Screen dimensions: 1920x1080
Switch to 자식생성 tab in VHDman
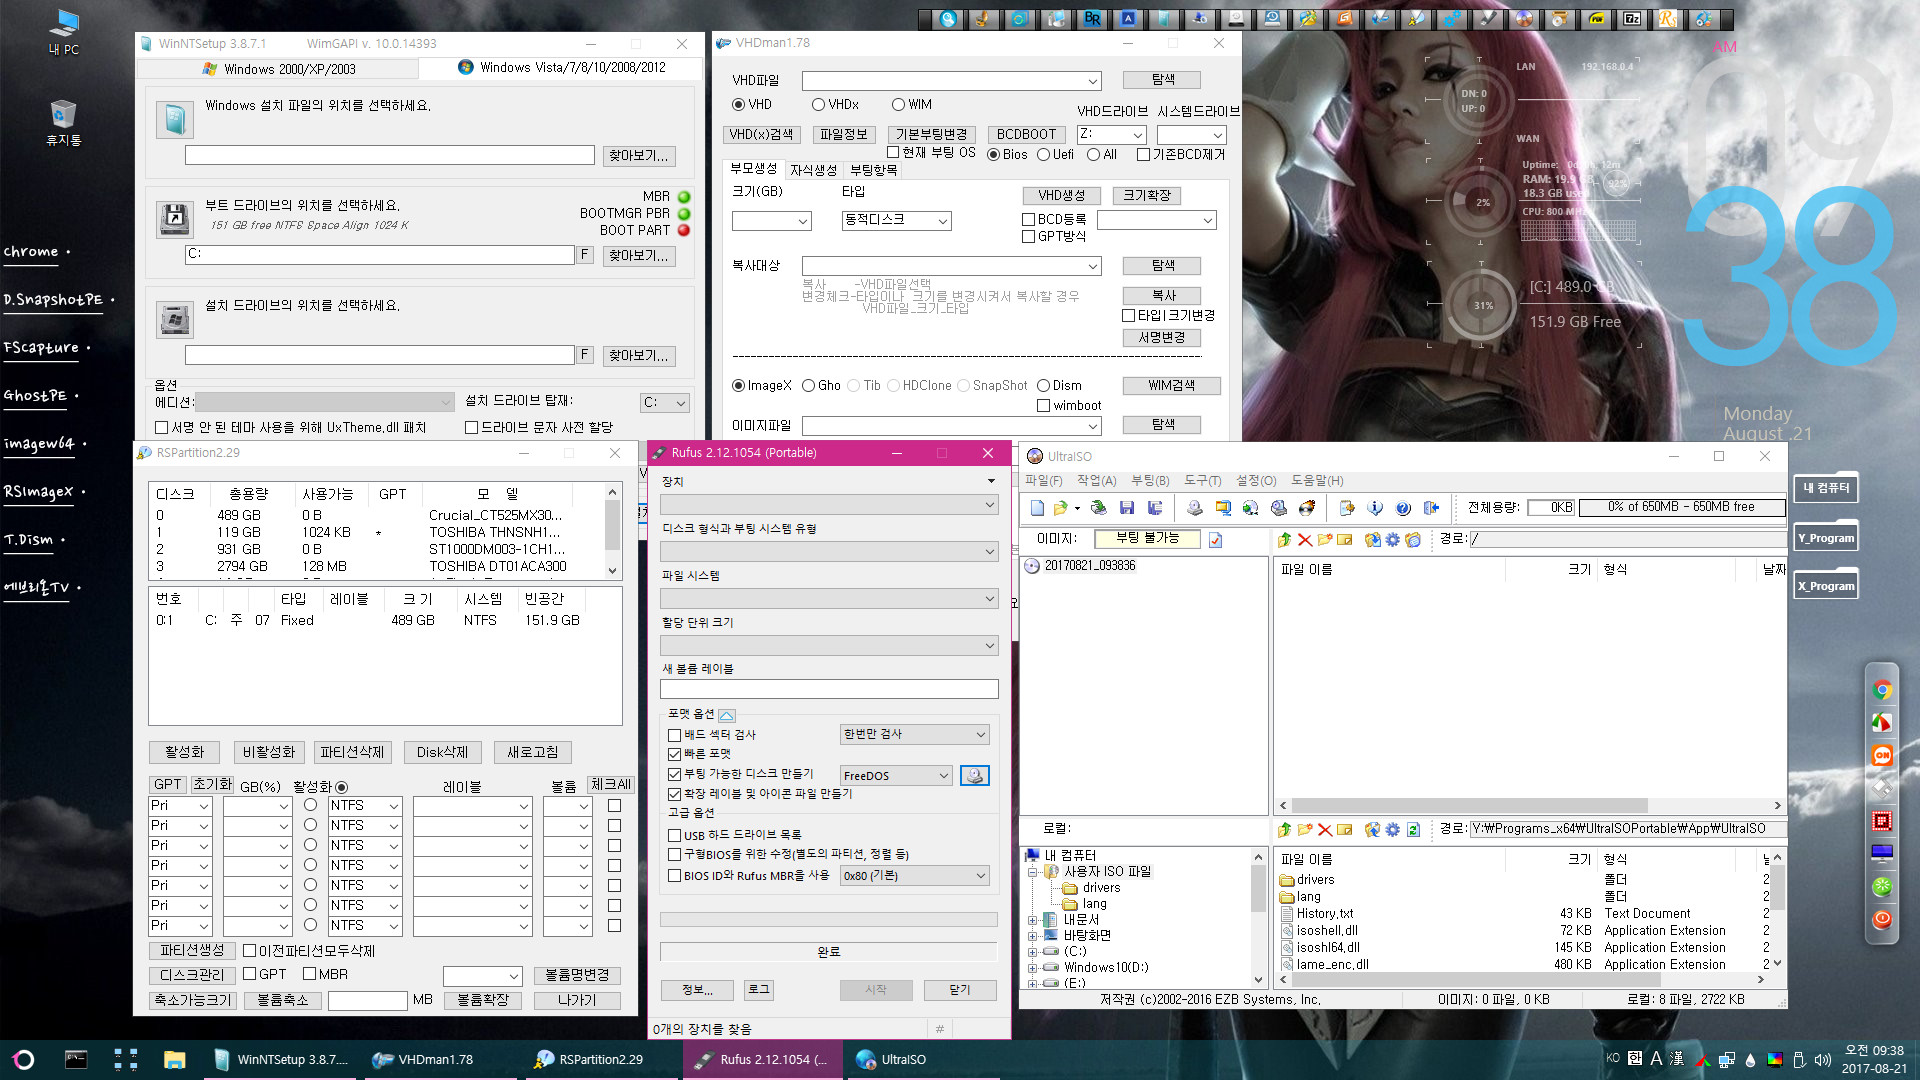point(813,171)
